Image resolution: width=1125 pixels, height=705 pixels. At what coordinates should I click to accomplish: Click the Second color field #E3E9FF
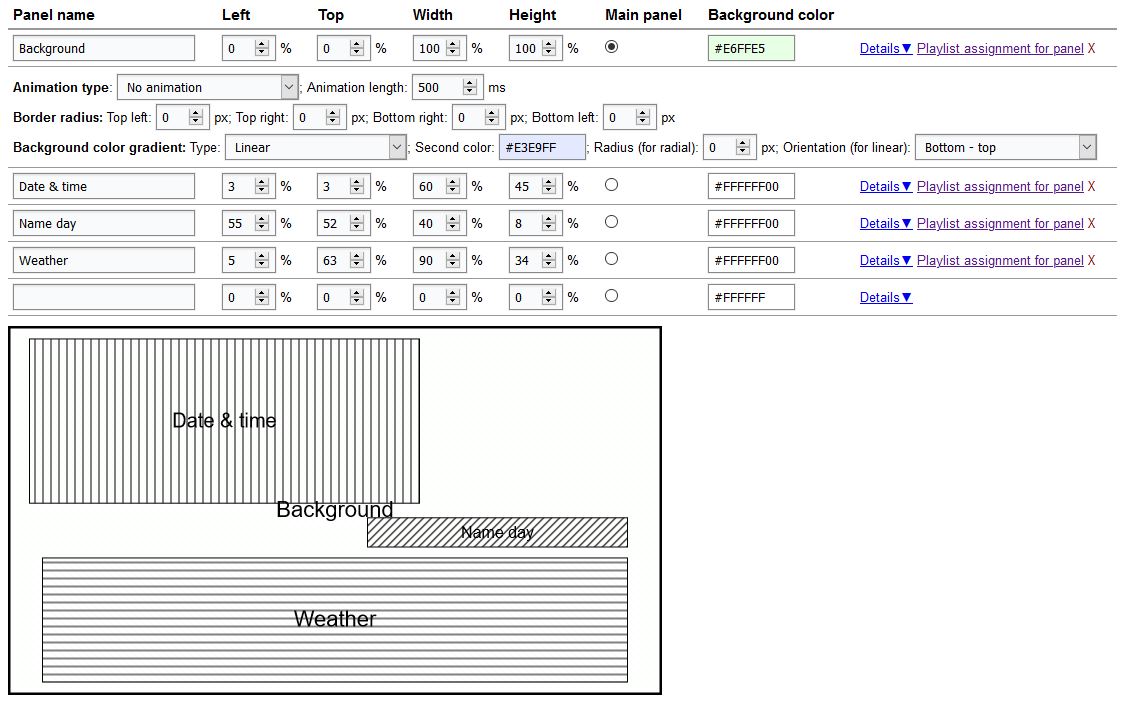(542, 147)
